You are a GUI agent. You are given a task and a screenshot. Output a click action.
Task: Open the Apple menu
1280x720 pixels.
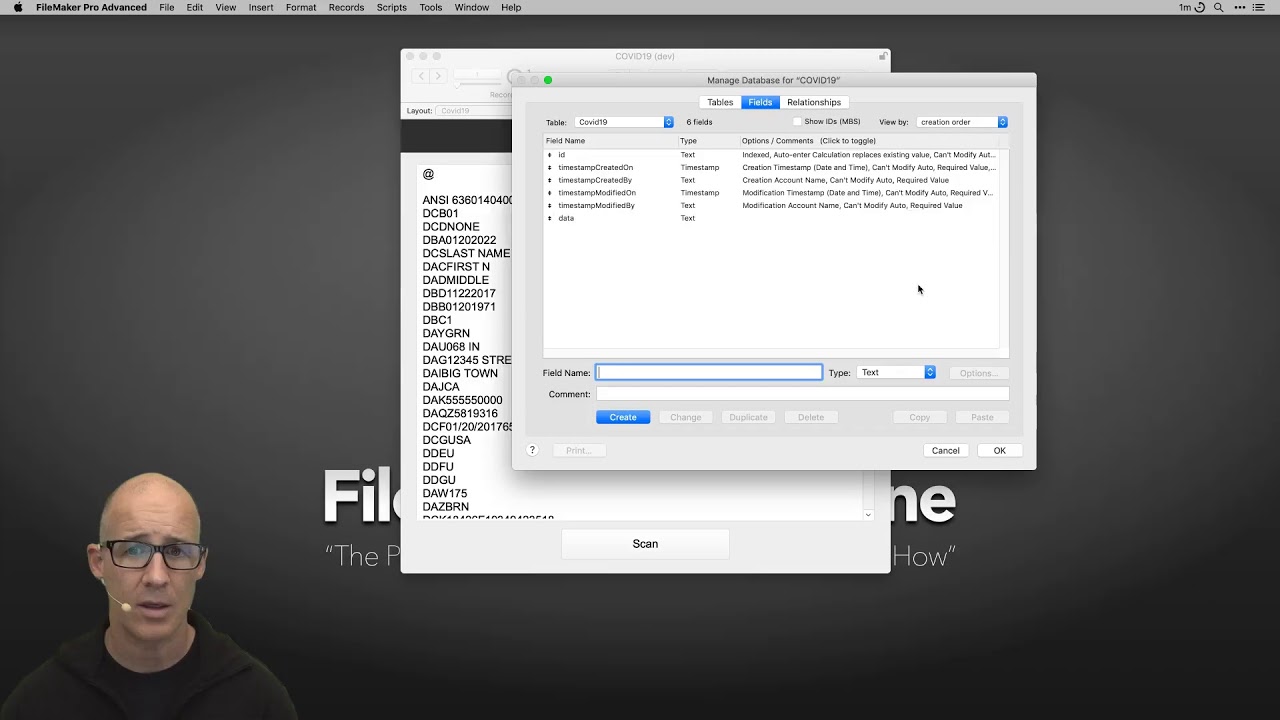click(x=18, y=7)
